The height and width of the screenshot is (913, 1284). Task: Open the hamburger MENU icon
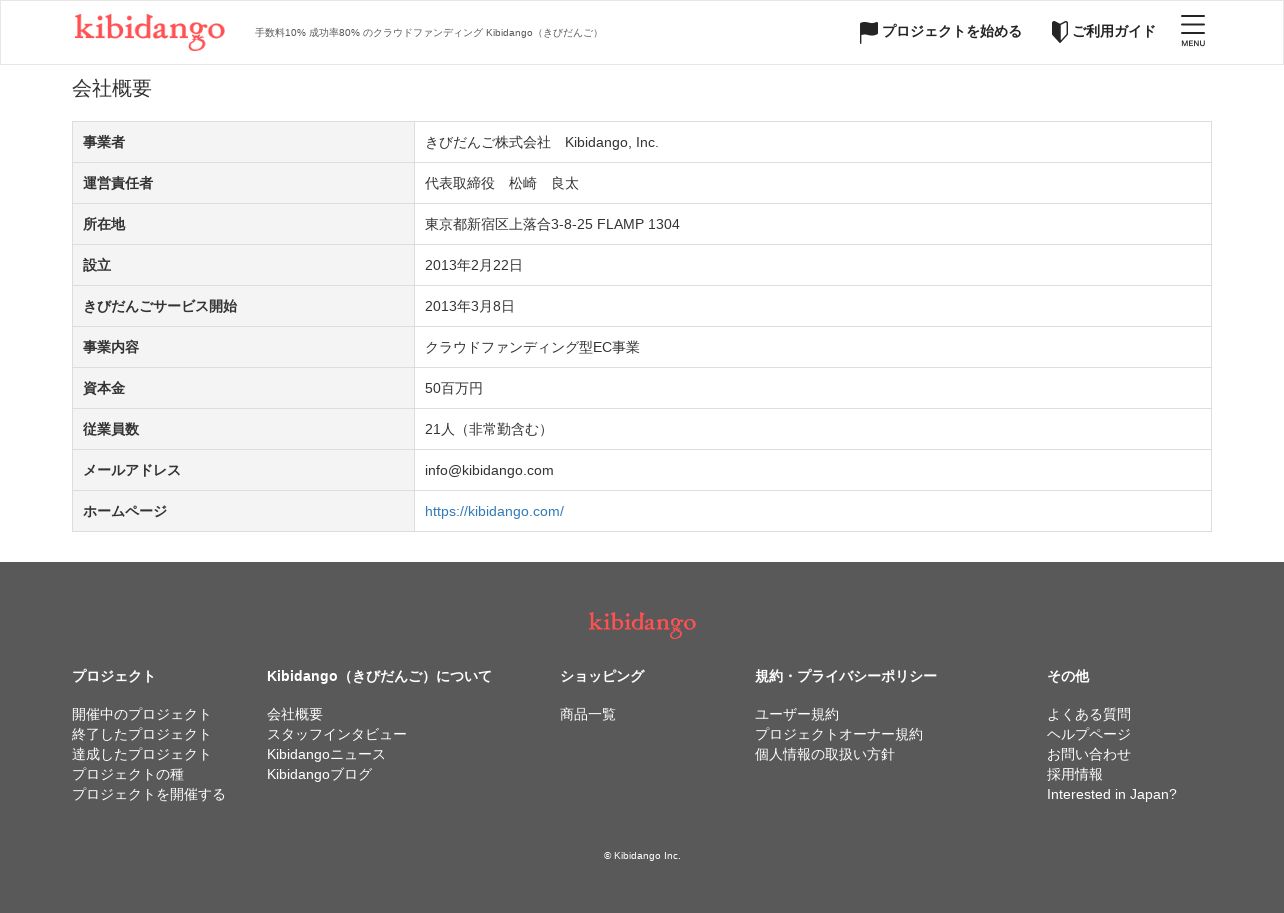(x=1193, y=31)
